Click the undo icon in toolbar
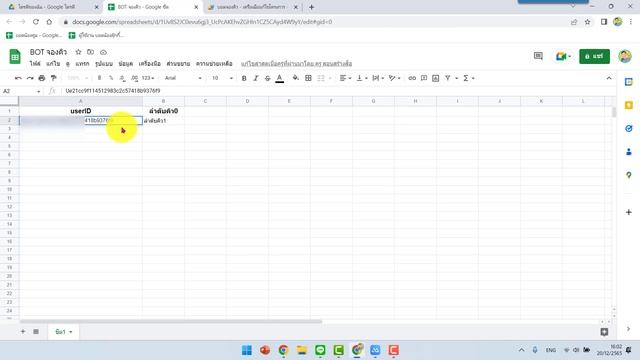Screen dimensions: 640x360 tap(18, 78)
